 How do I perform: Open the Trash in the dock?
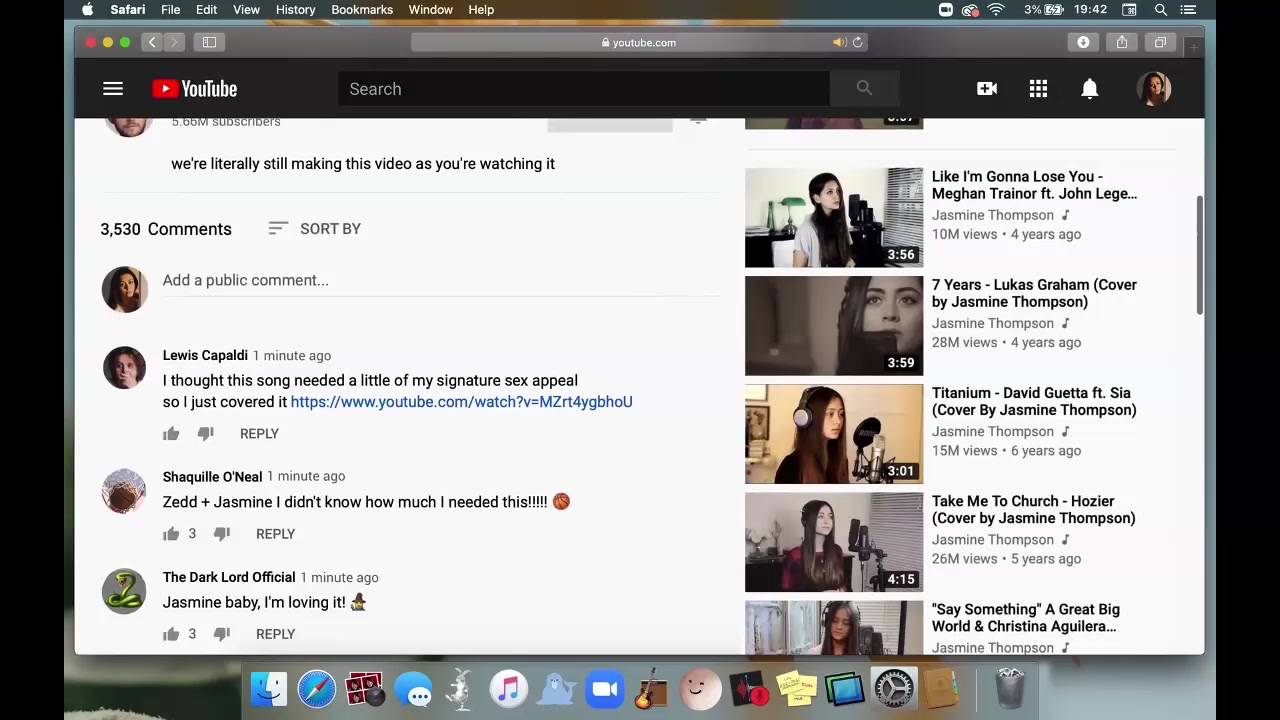click(1010, 689)
